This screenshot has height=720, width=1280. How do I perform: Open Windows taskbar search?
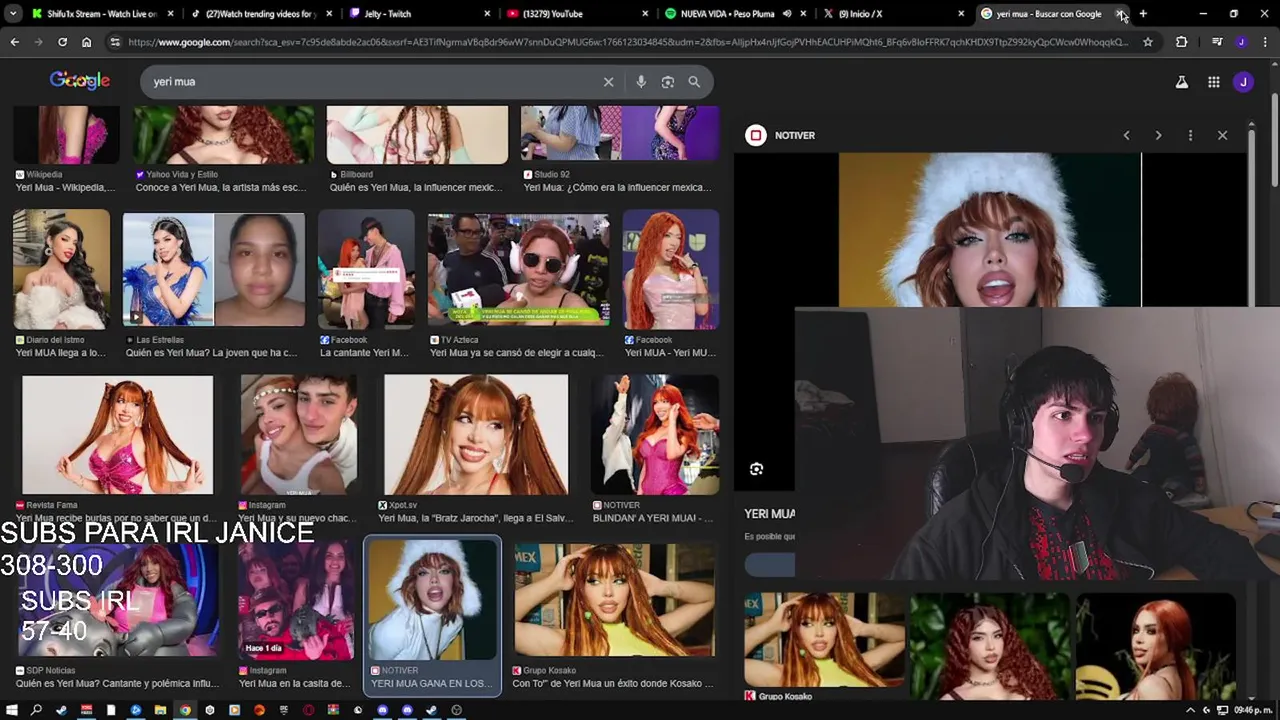(x=36, y=710)
